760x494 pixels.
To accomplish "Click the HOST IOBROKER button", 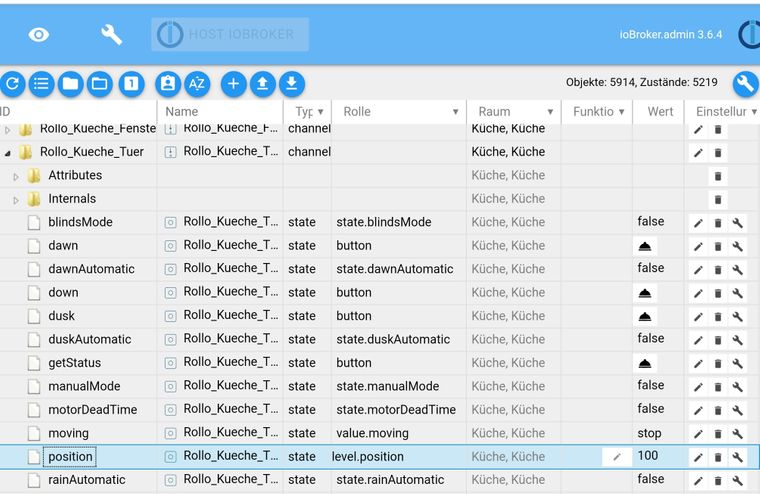I will tap(230, 34).
